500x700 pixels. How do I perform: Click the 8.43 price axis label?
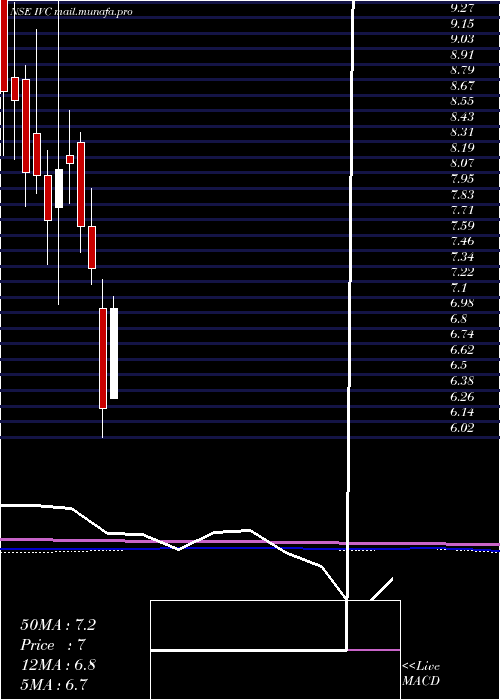click(x=462, y=117)
